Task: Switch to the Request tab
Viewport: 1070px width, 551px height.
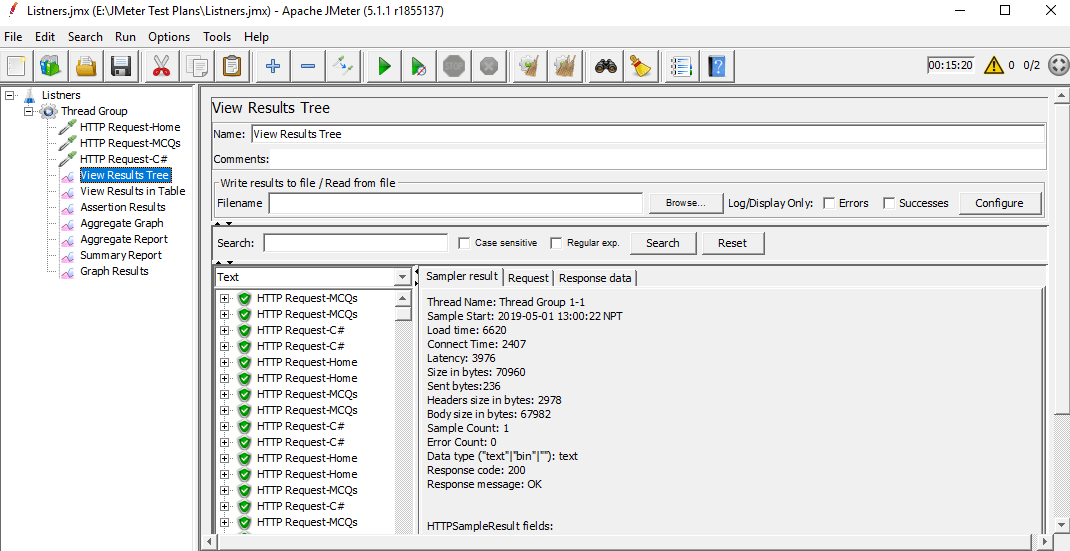Action: coord(528,278)
